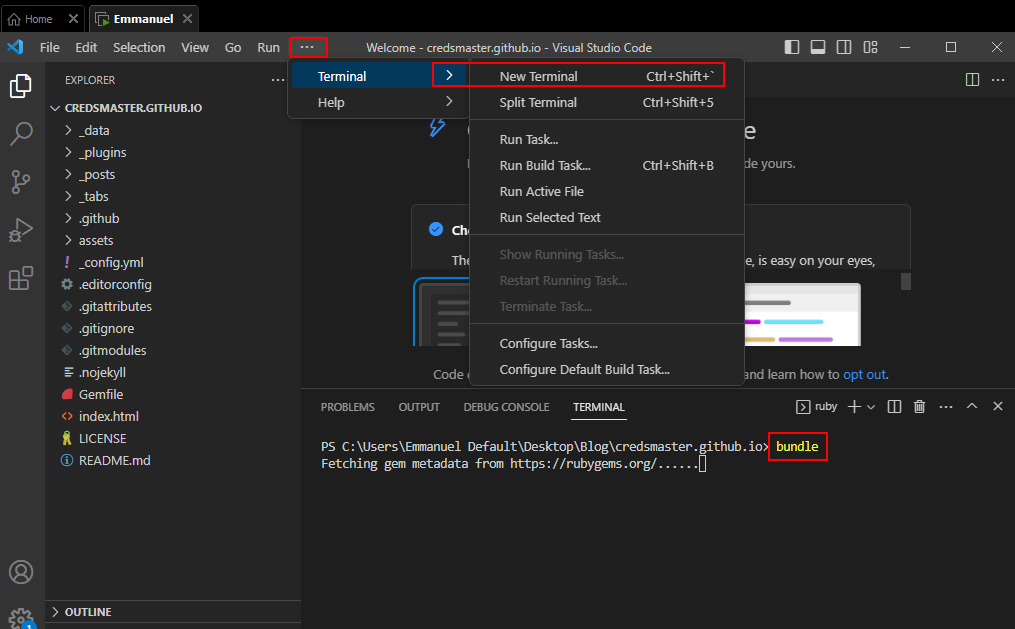Open the Run and Debug view

coord(21,230)
